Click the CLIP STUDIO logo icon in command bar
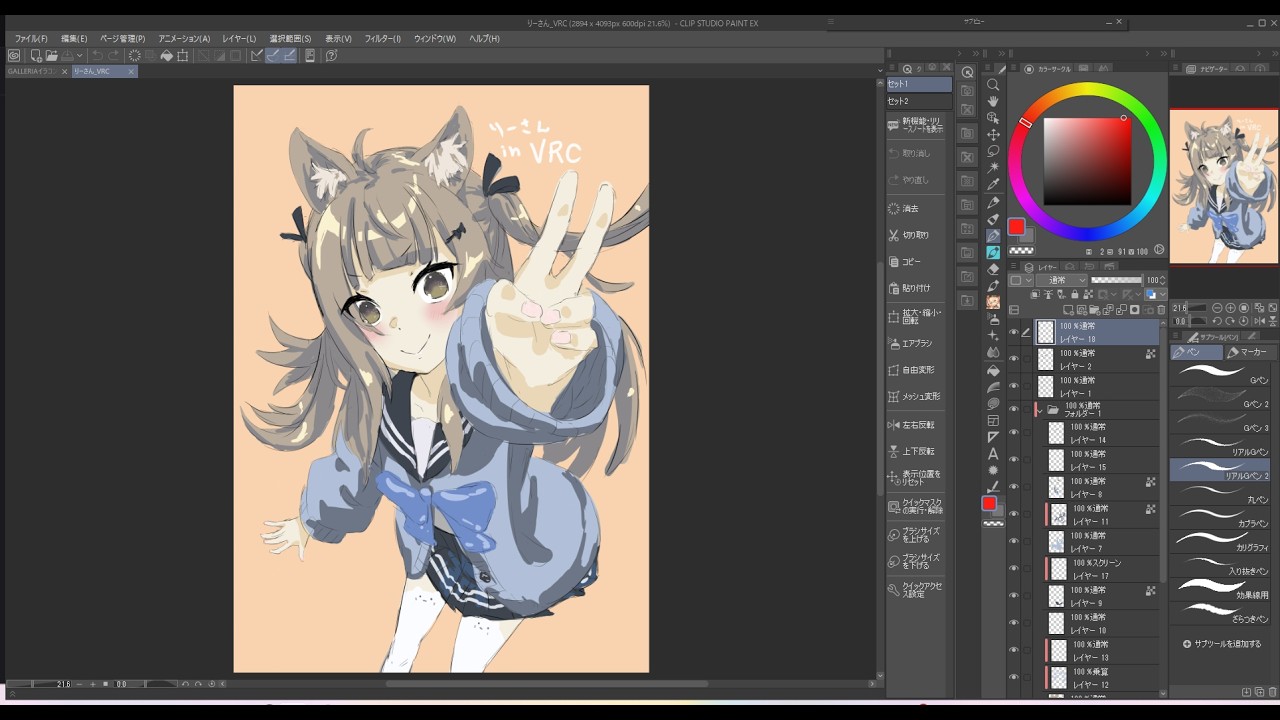 point(14,56)
